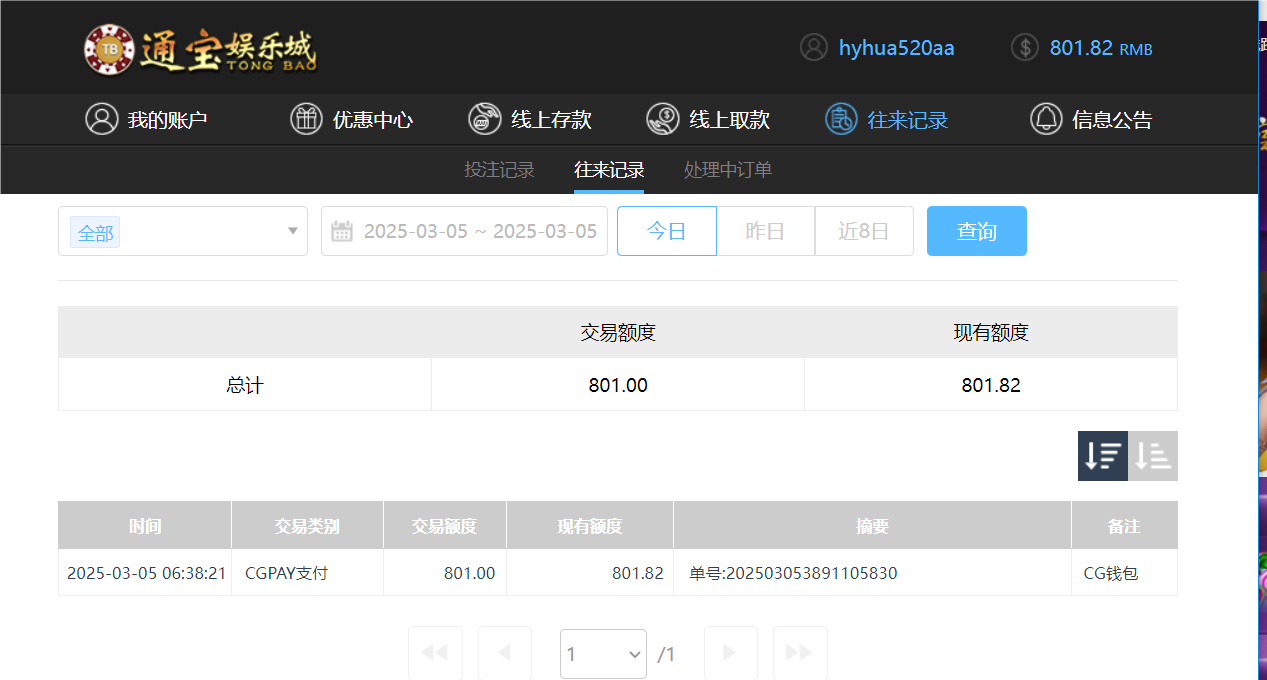Select the 往来记录 records icon
Image resolution: width=1267 pixels, height=680 pixels.
pos(840,119)
